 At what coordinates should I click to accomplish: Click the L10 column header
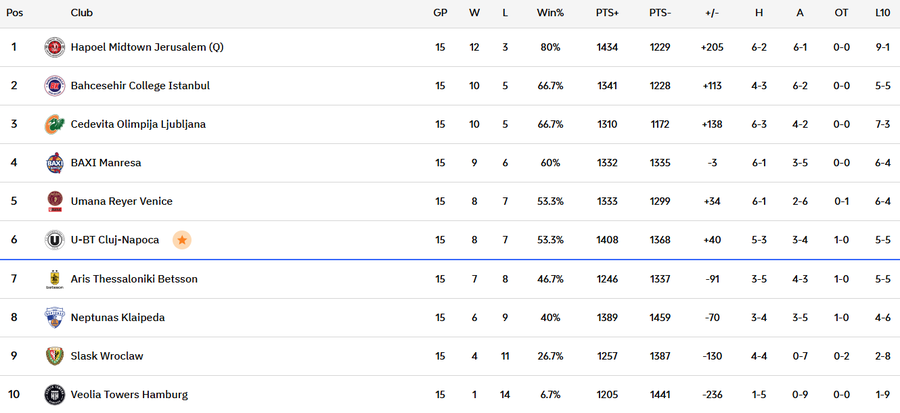(882, 13)
